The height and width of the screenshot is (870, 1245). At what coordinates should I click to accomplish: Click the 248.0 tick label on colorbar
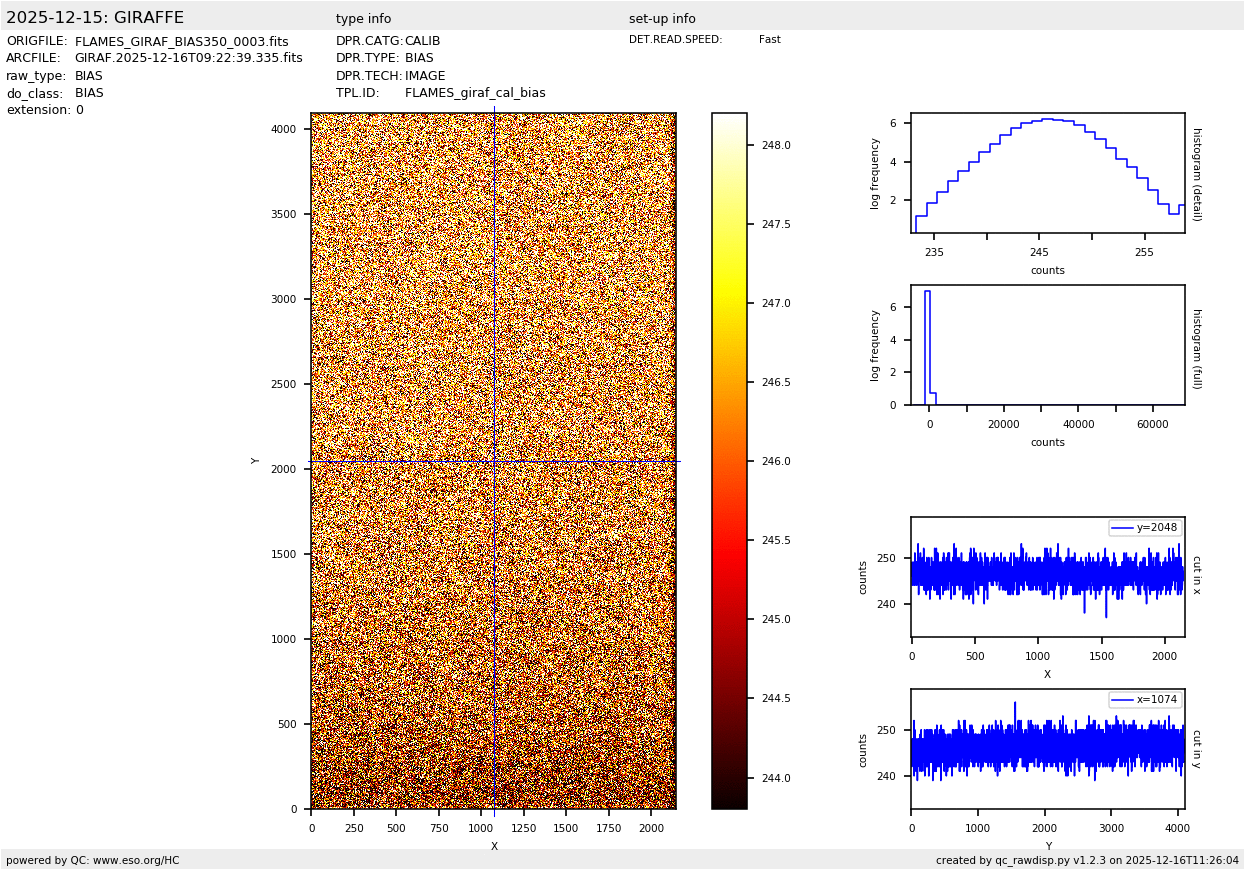click(x=775, y=145)
